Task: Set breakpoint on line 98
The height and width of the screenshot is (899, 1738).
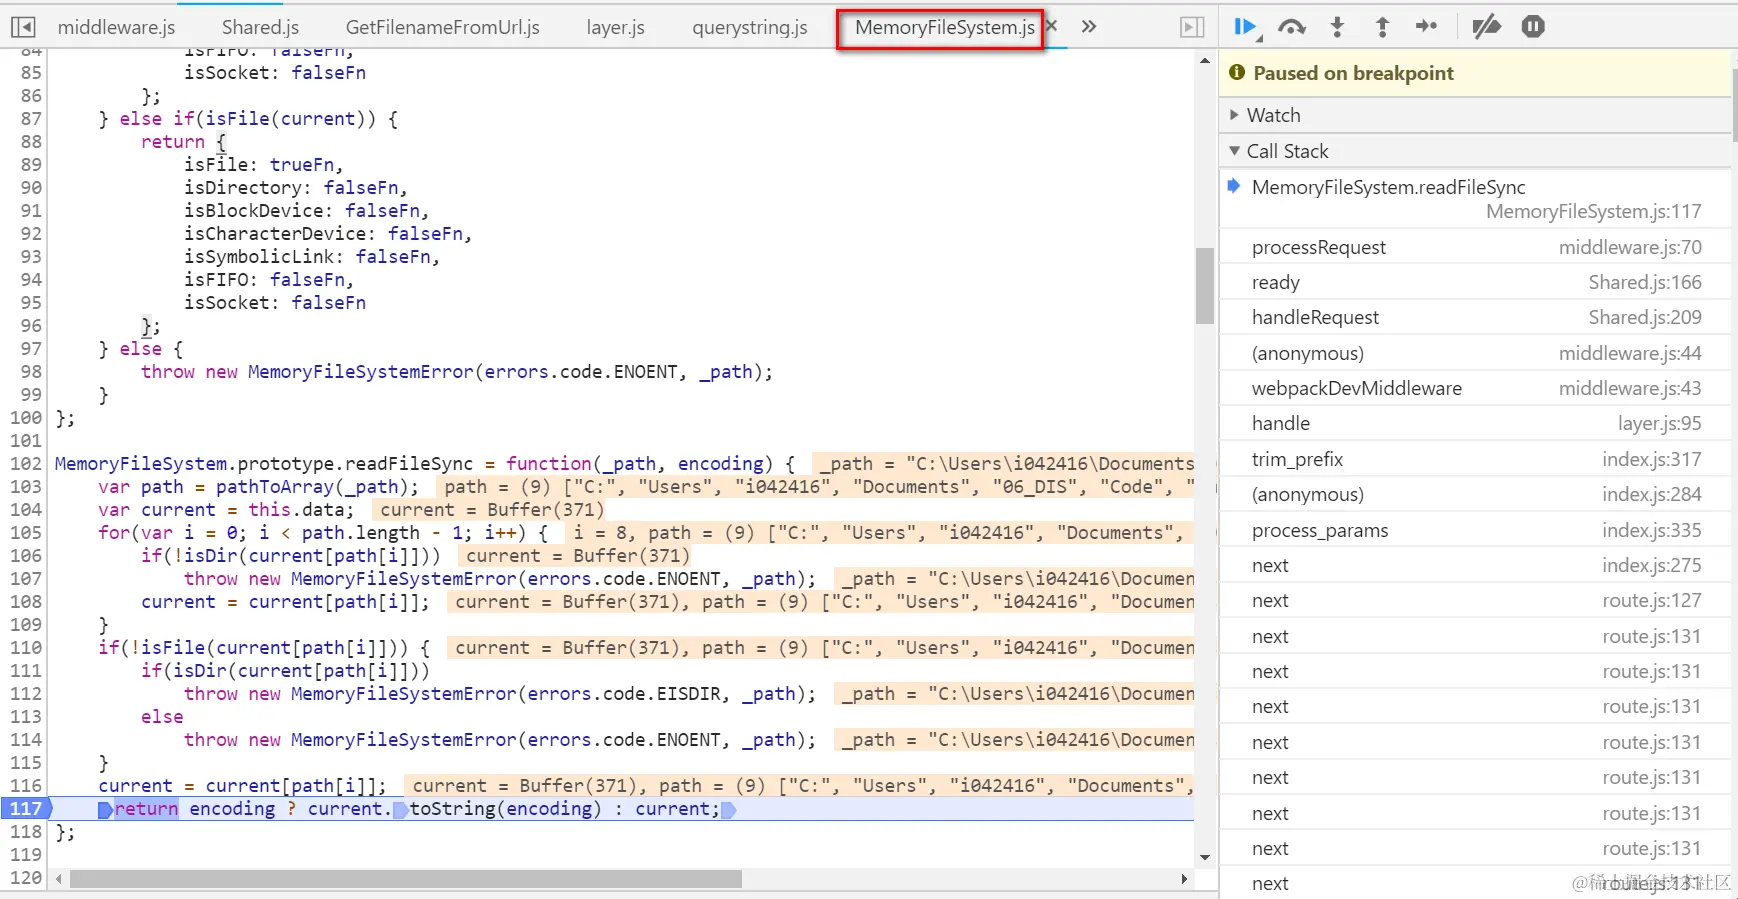Action: 31,371
